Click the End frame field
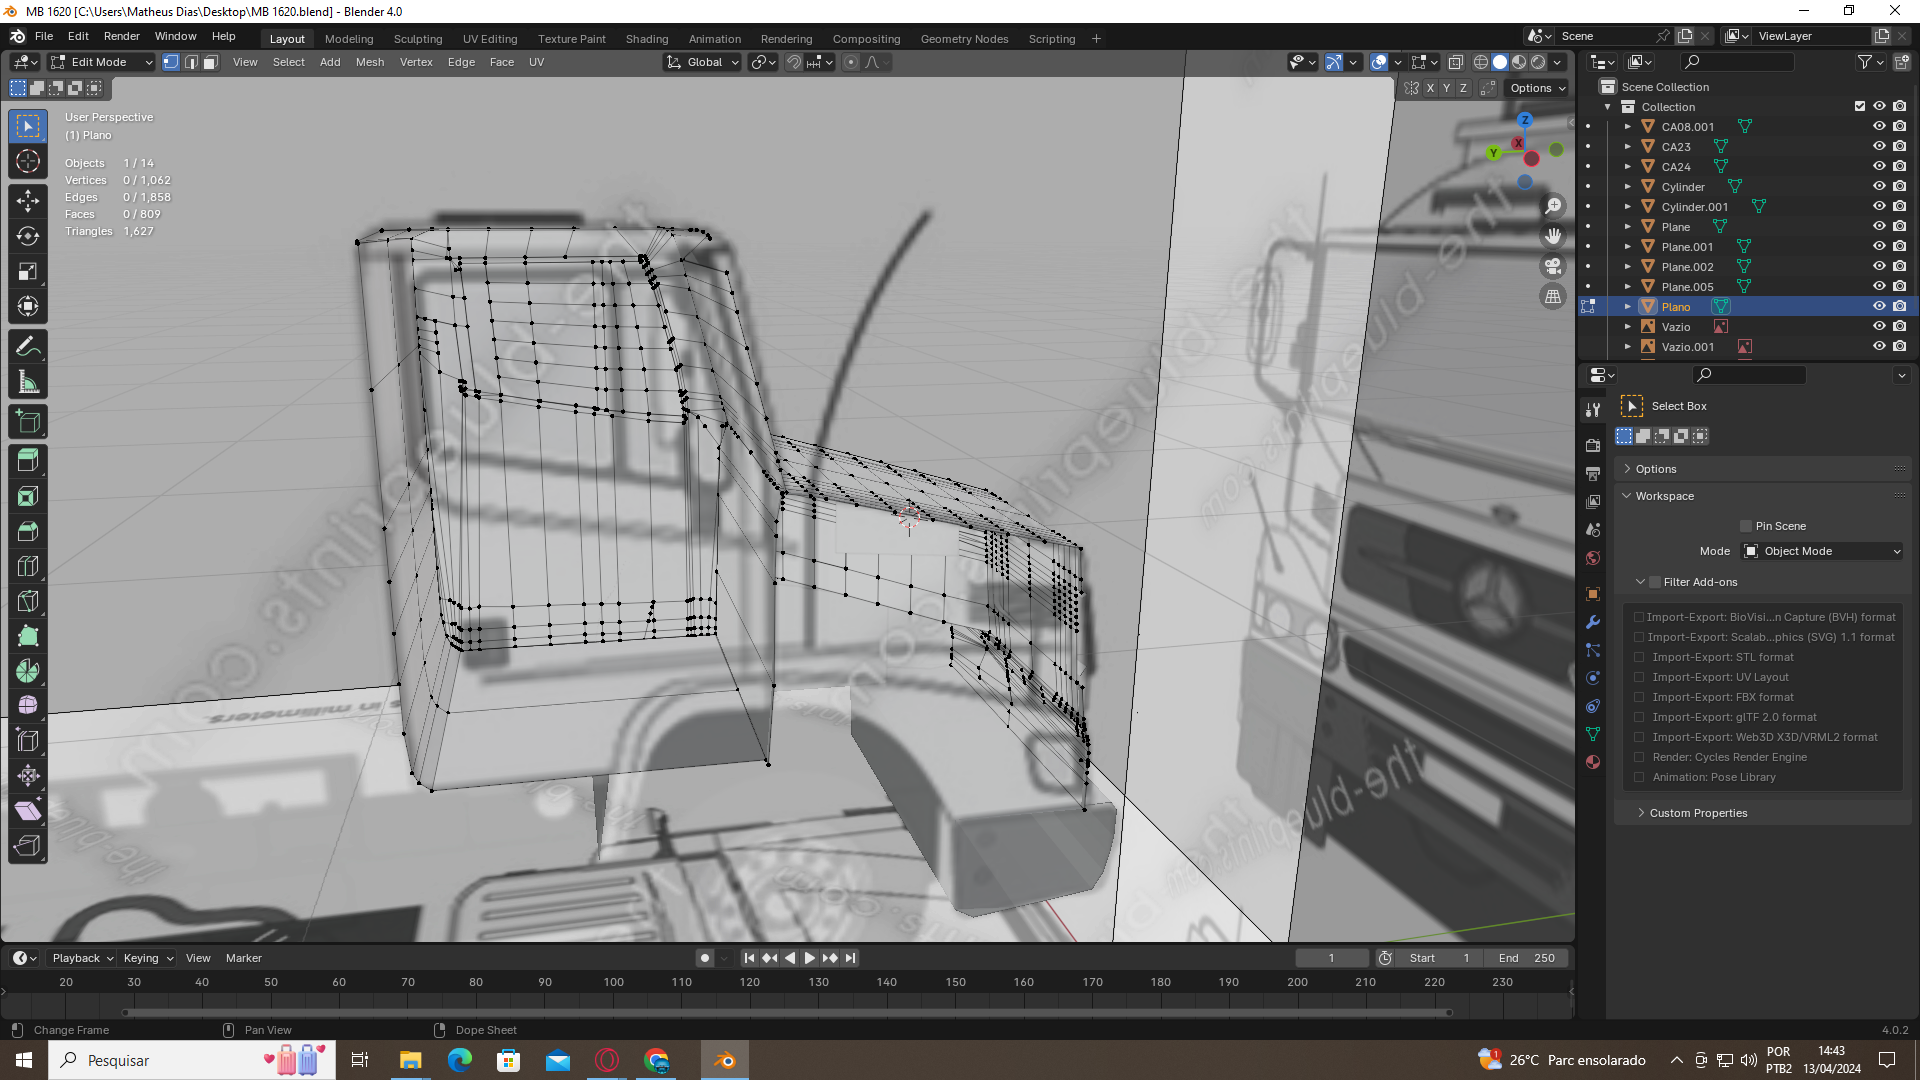Viewport: 1920px width, 1080px height. click(x=1527, y=958)
